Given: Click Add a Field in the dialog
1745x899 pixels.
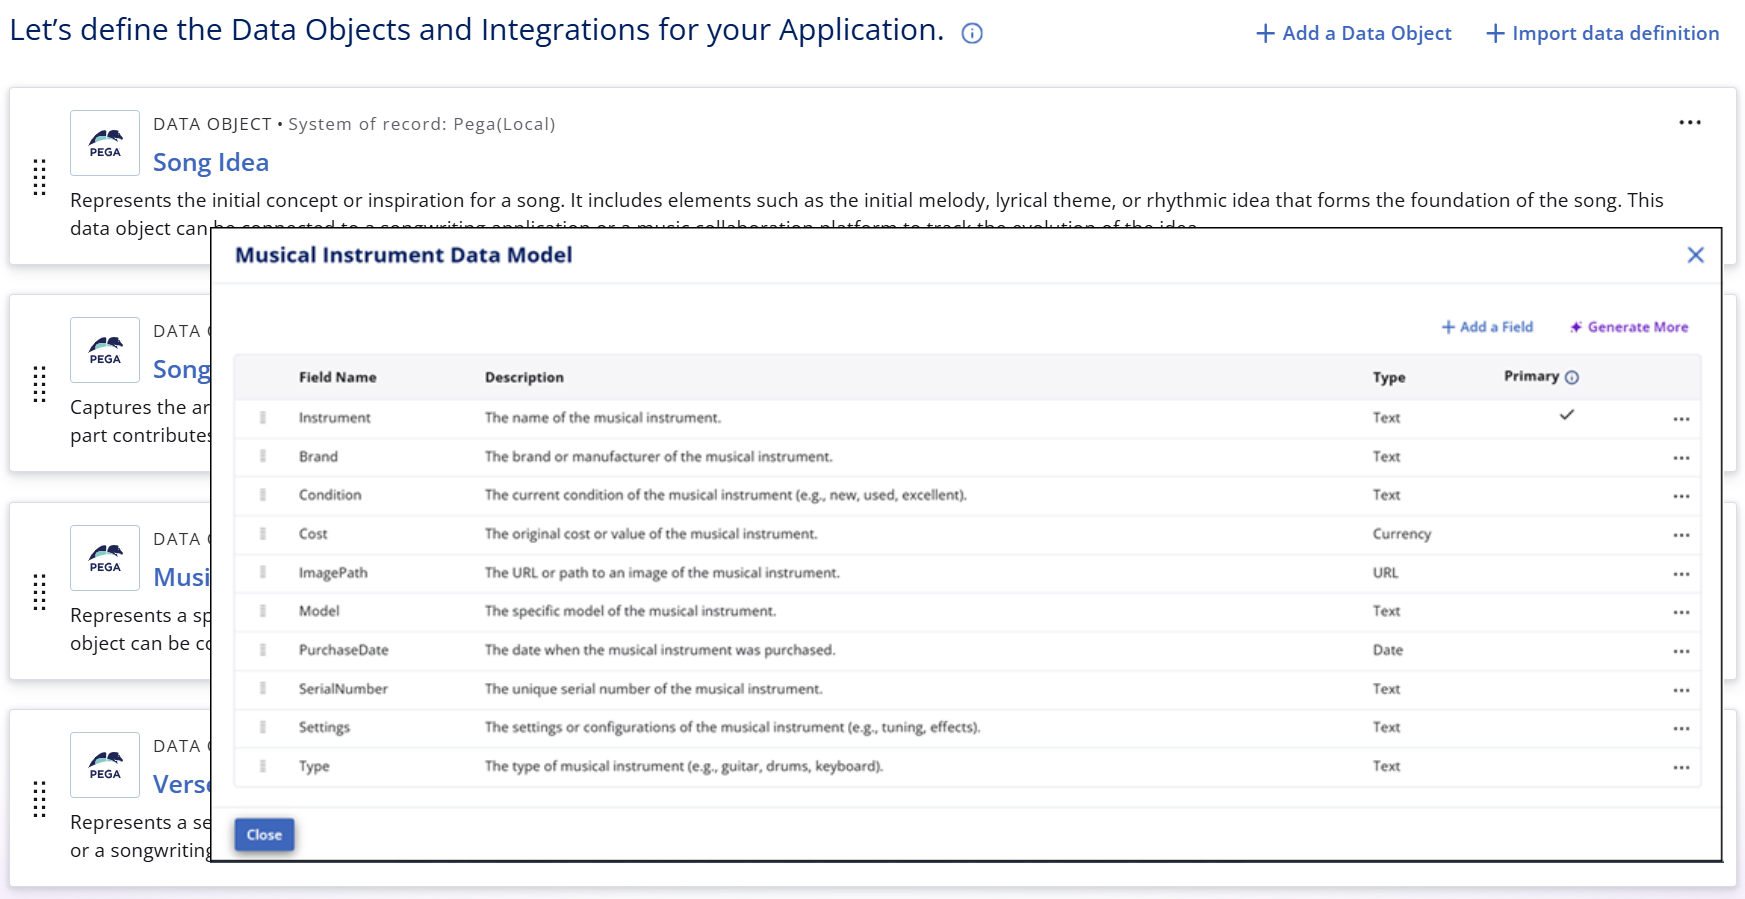Looking at the screenshot, I should [1487, 327].
